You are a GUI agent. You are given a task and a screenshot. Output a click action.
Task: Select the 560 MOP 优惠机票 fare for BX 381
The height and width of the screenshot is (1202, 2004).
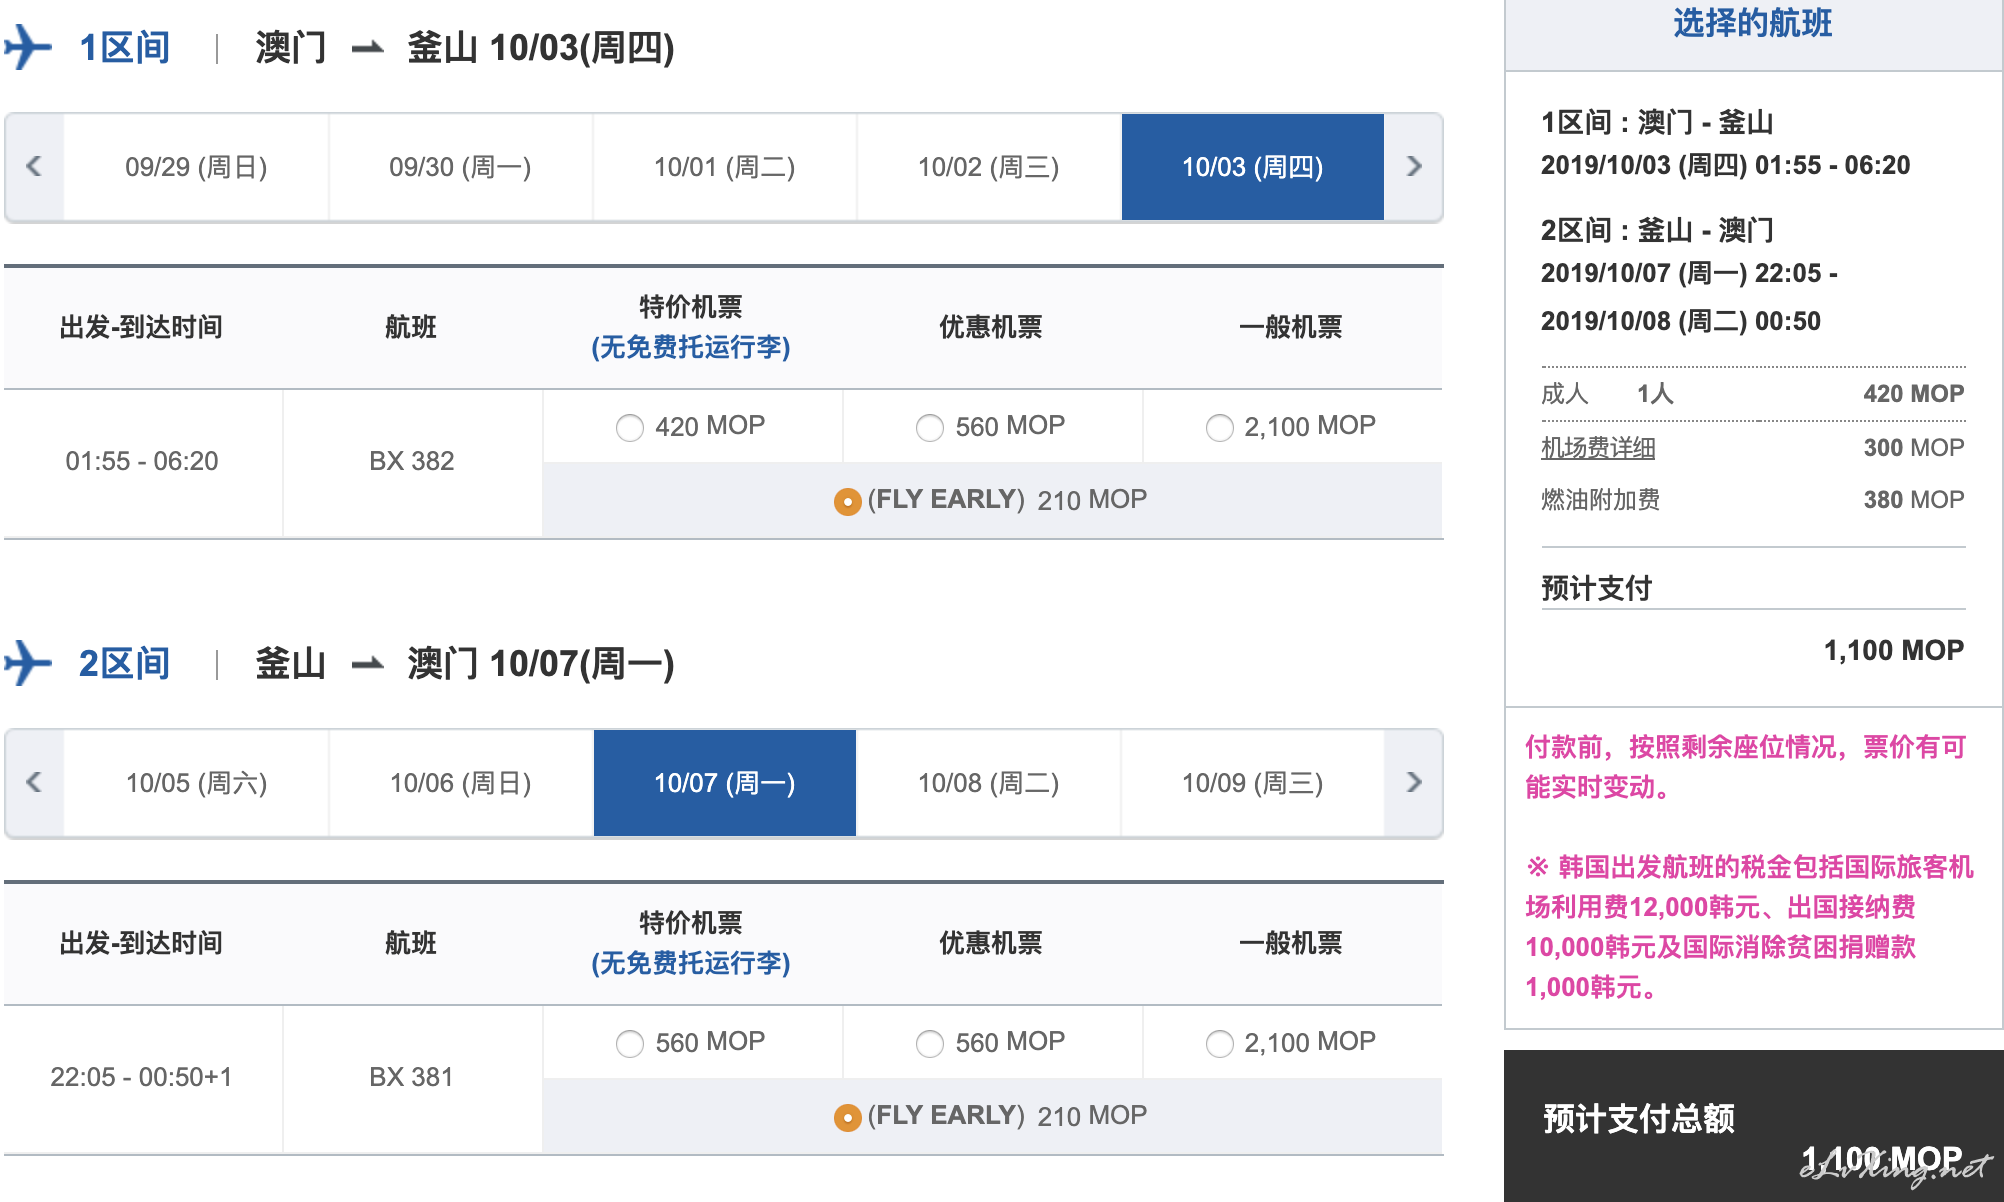[x=930, y=1044]
